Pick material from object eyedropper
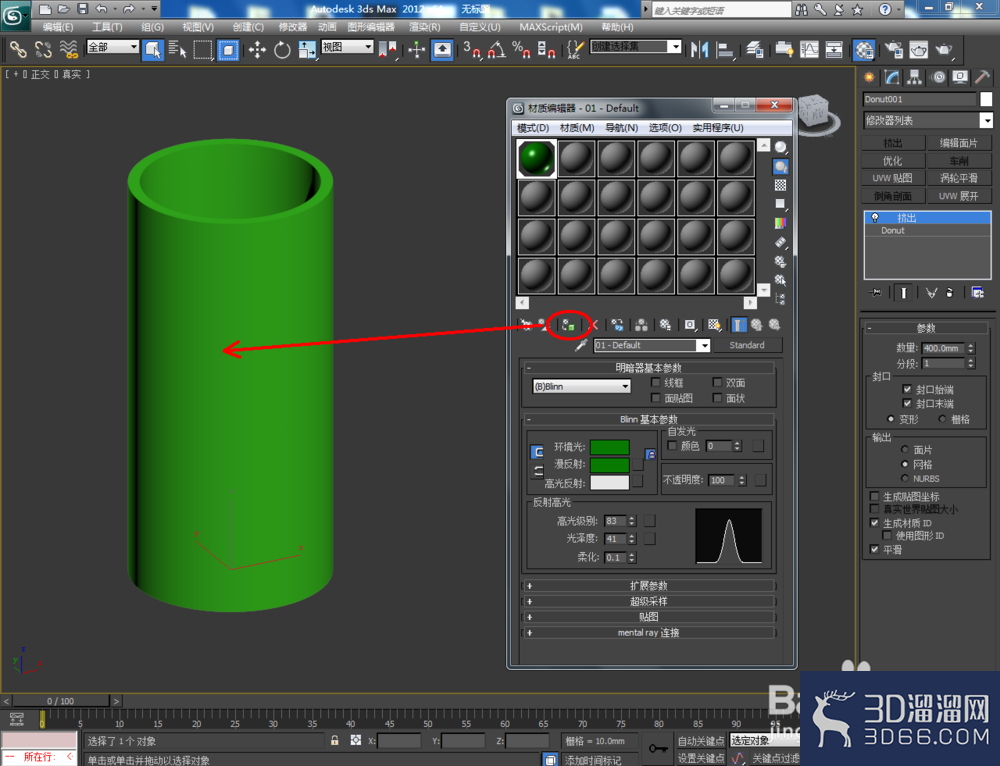1000x766 pixels. click(581, 345)
